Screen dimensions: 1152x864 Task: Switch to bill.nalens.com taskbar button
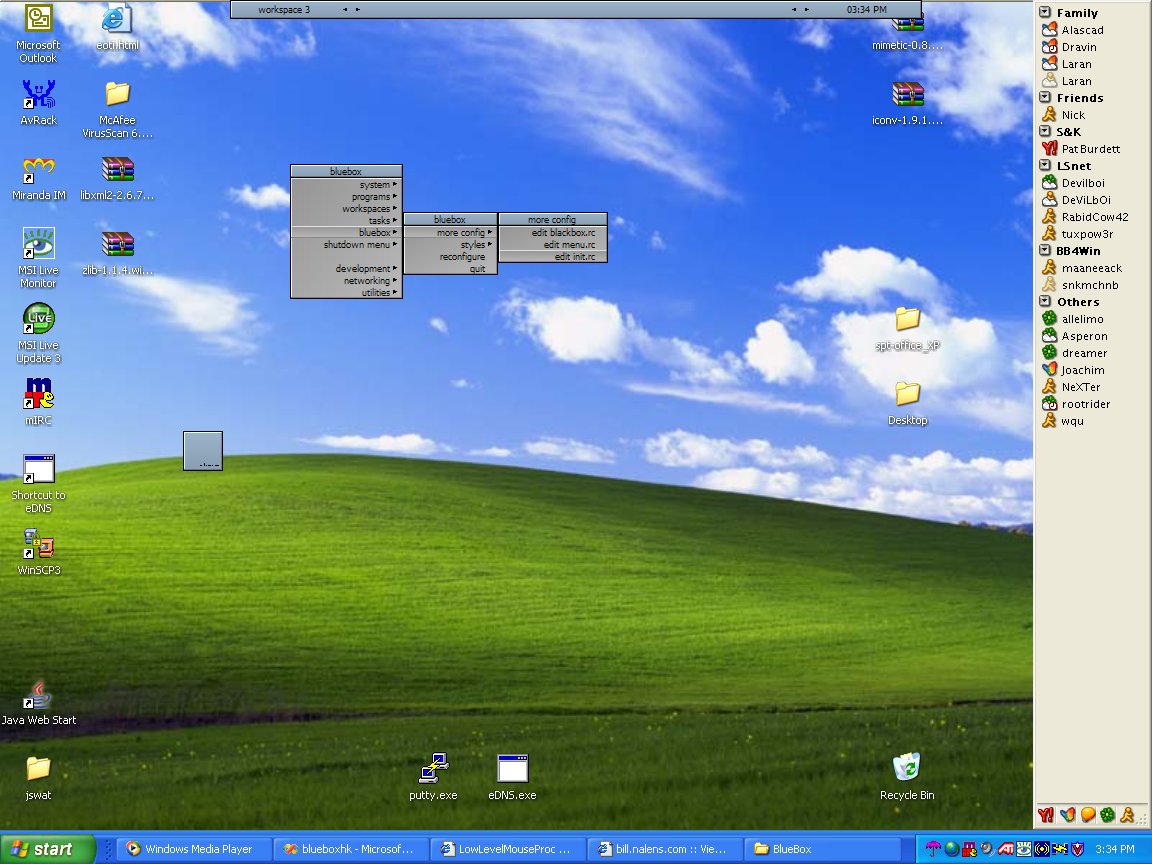(x=665, y=849)
